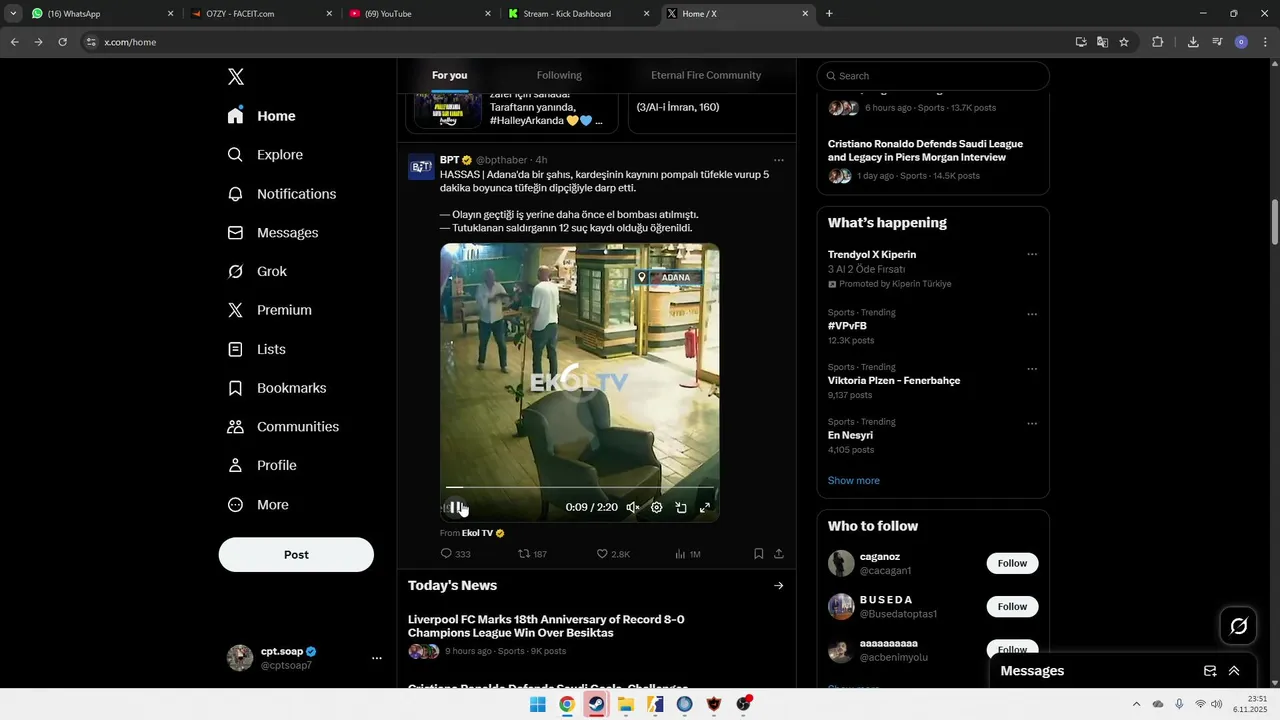
Task: Open a new browser tab
Action: coord(829,14)
